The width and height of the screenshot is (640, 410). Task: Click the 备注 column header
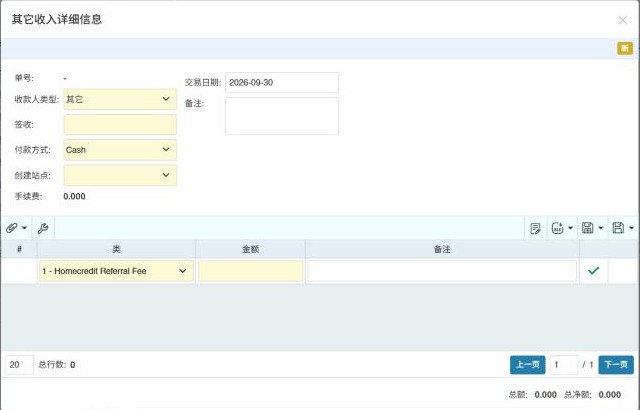click(x=442, y=249)
